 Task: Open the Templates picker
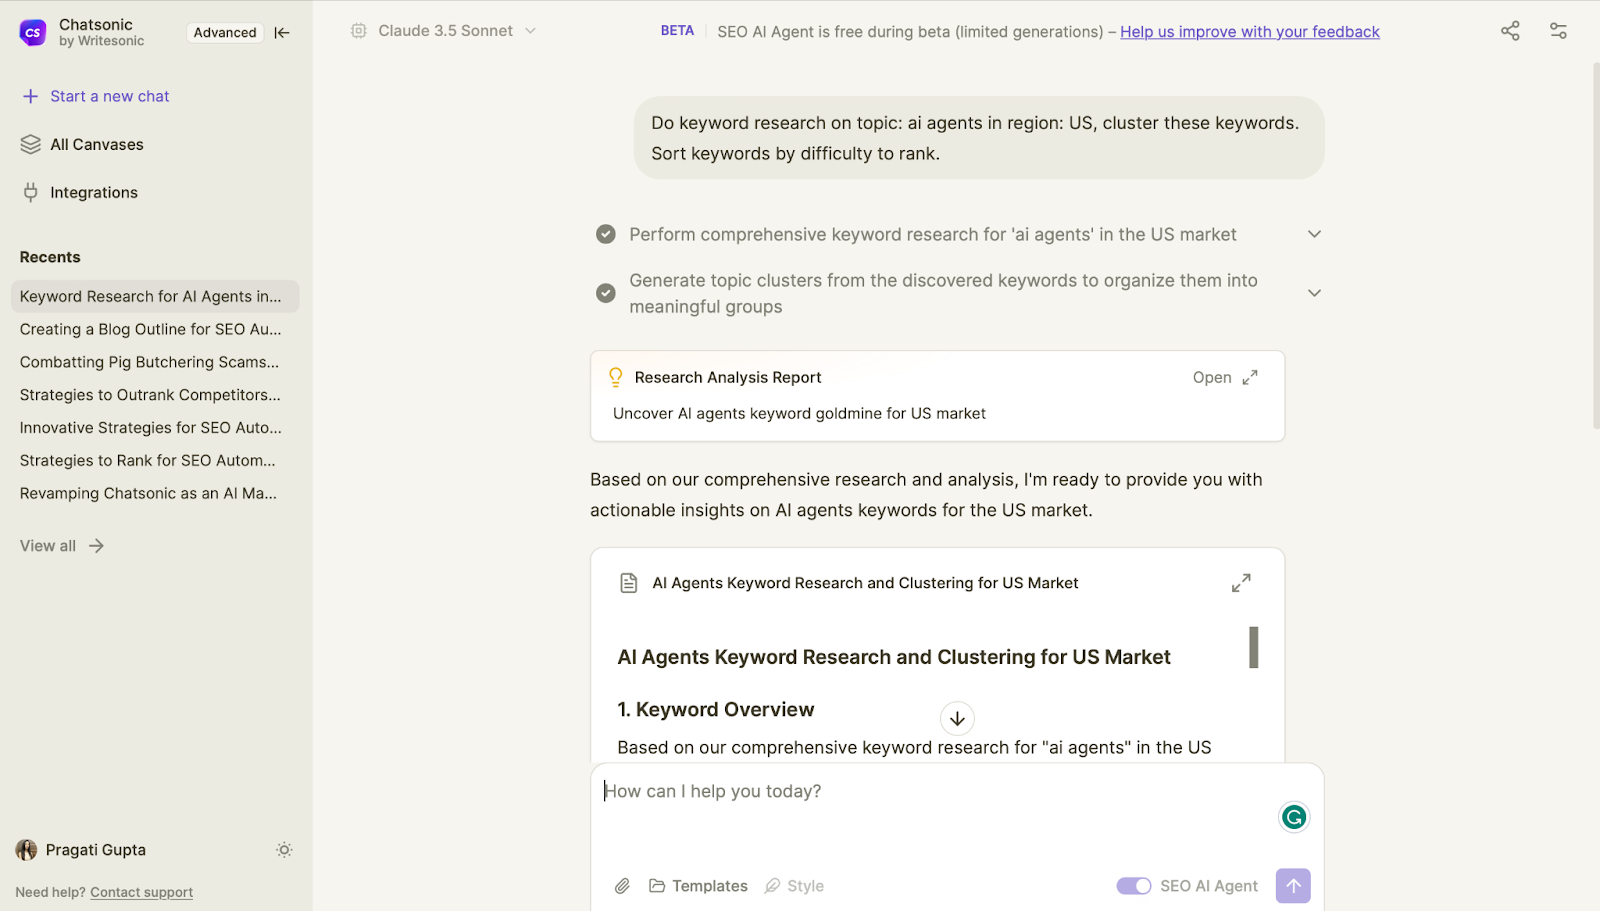pos(698,886)
